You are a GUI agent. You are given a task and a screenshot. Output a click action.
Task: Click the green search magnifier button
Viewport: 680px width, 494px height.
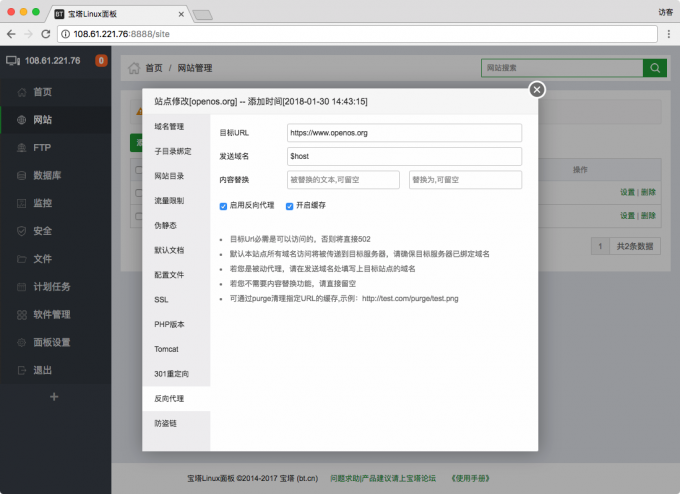click(654, 68)
